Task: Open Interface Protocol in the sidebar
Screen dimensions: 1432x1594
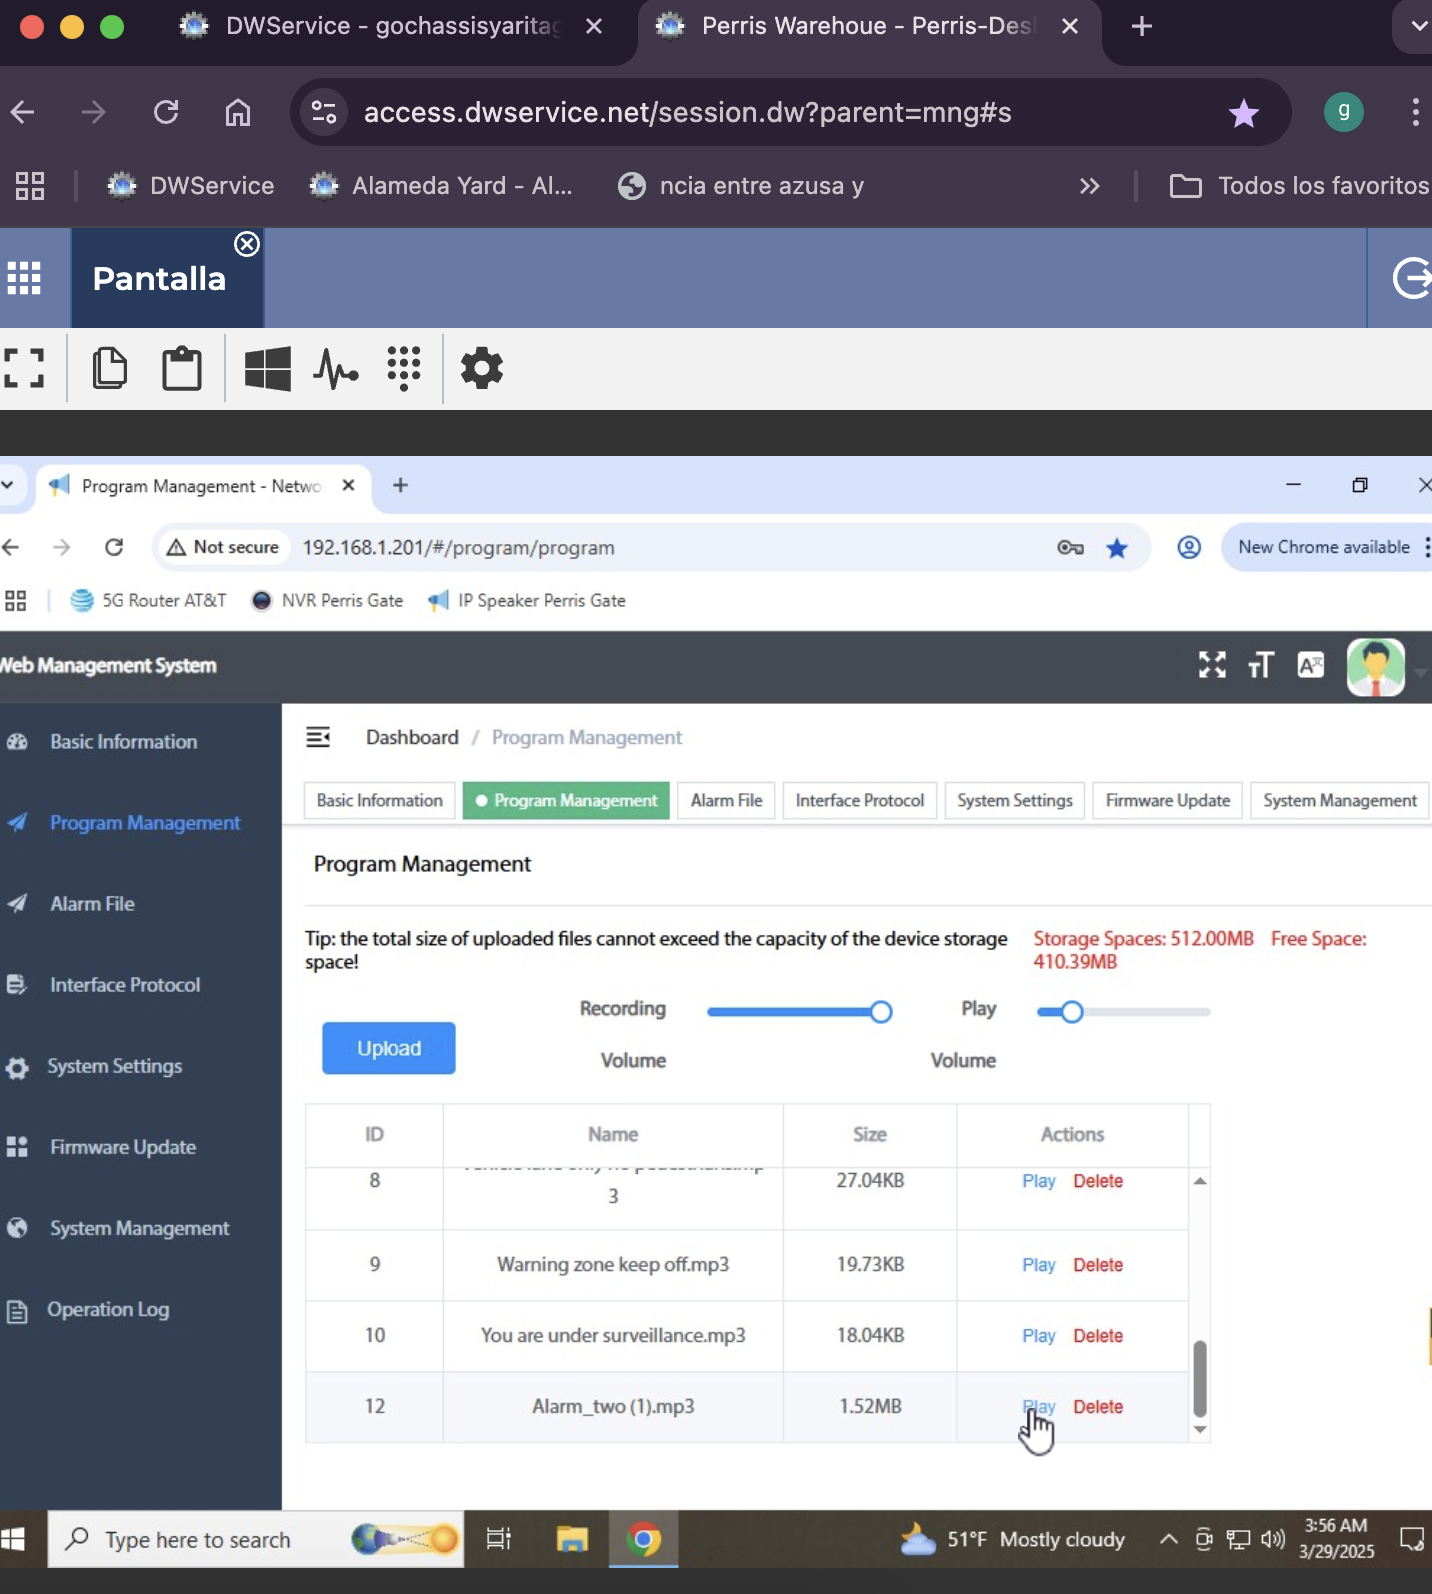Action: (125, 985)
